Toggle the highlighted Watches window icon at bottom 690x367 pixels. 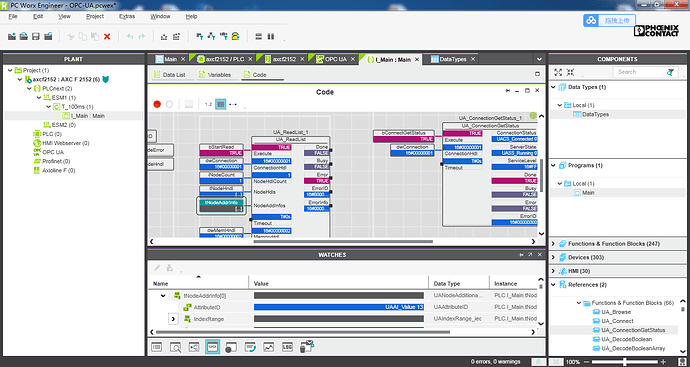click(x=213, y=347)
